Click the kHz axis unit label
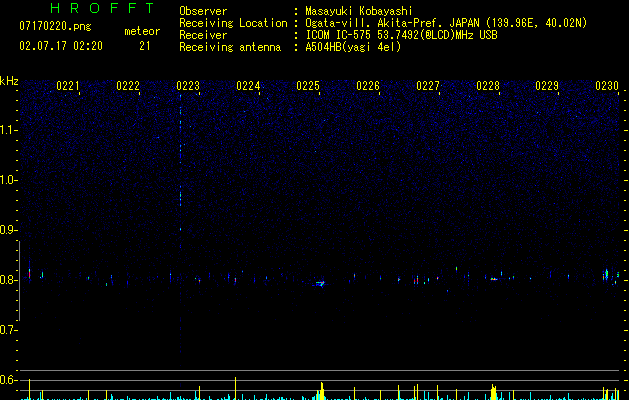The width and height of the screenshot is (629, 400). [x=9, y=81]
